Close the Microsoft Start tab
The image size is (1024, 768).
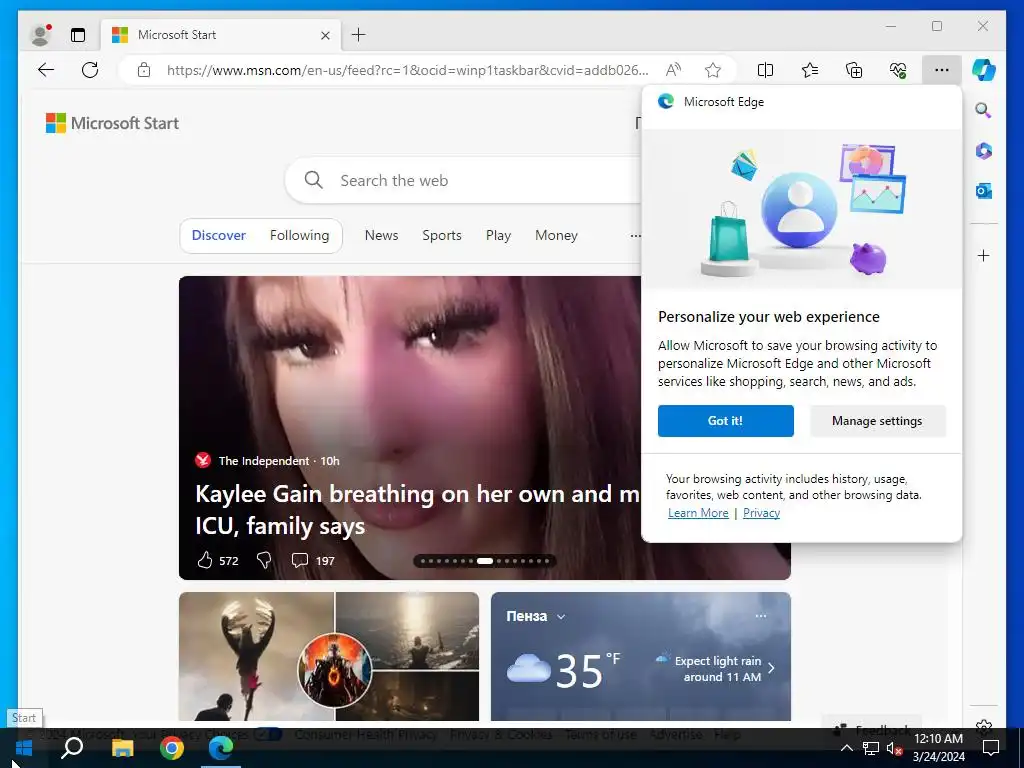coord(325,35)
